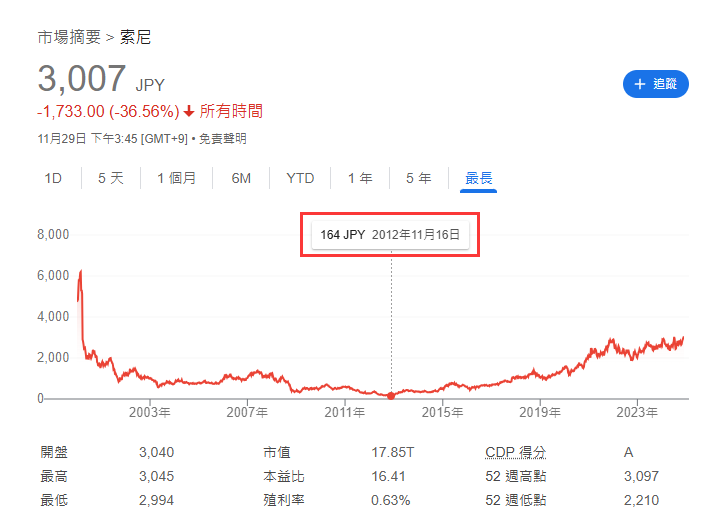Click the -1,733.00 (-36.56%) change text
This screenshot has height=521, width=709.
(108, 111)
